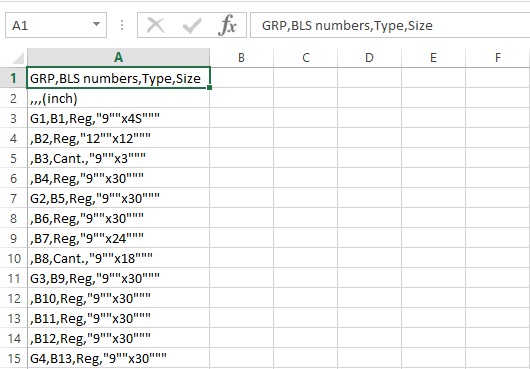Select row 9 header
The height and width of the screenshot is (369, 530).
[x=14, y=238]
